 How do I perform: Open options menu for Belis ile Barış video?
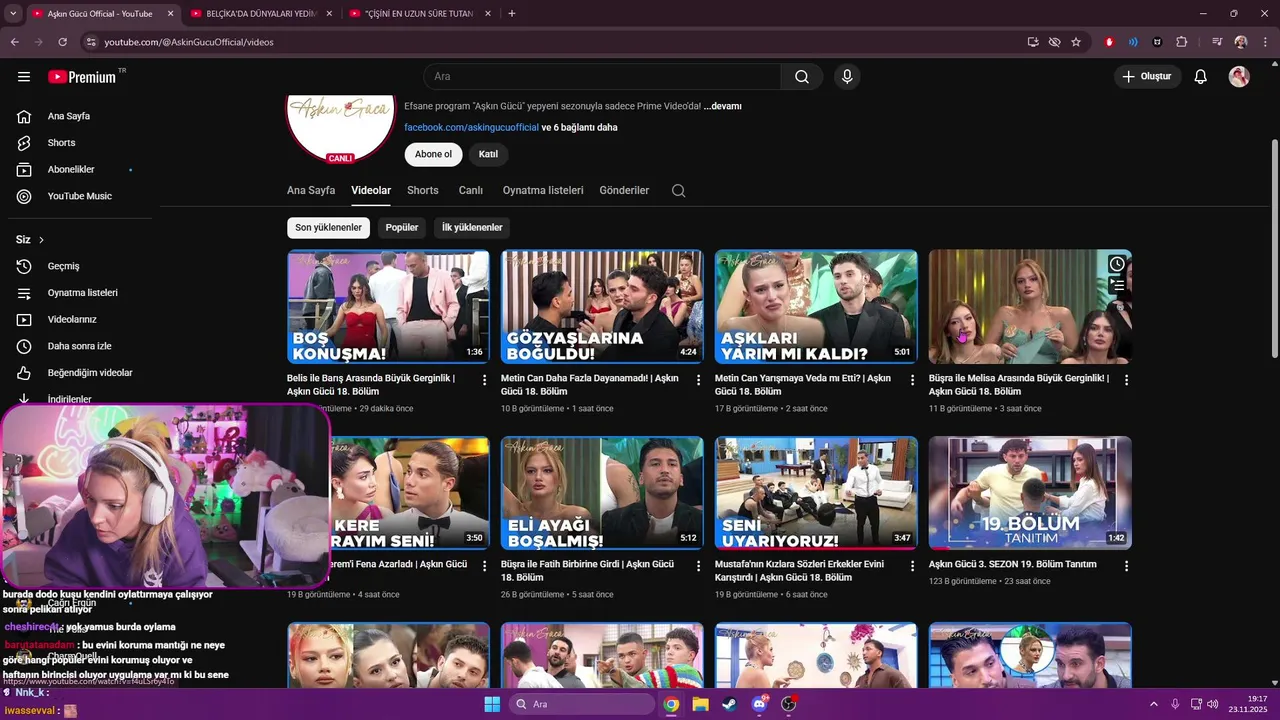point(485,380)
